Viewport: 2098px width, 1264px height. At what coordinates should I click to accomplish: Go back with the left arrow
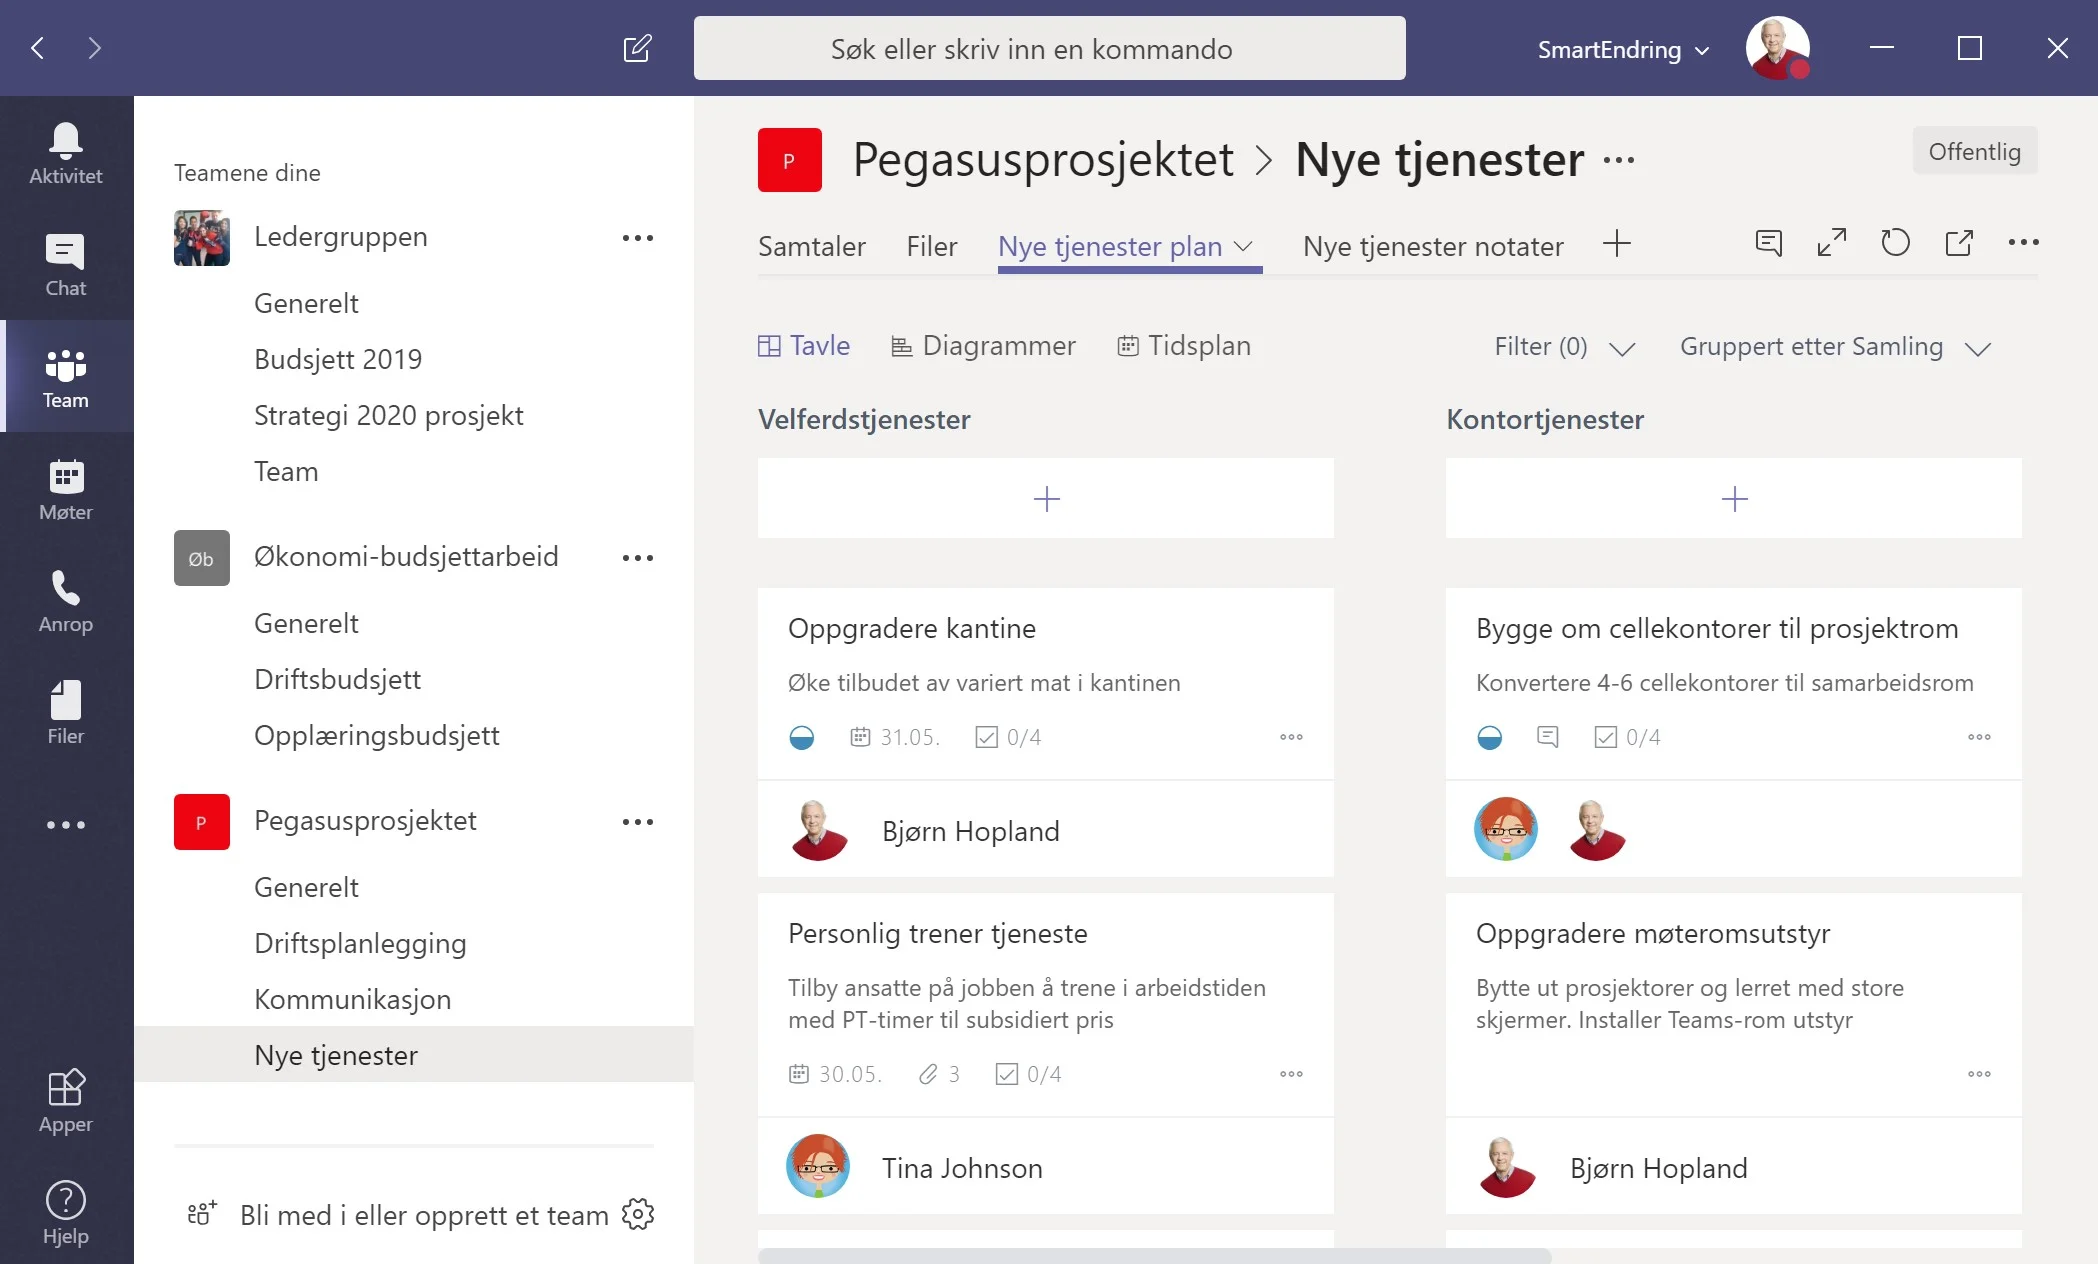[38, 48]
